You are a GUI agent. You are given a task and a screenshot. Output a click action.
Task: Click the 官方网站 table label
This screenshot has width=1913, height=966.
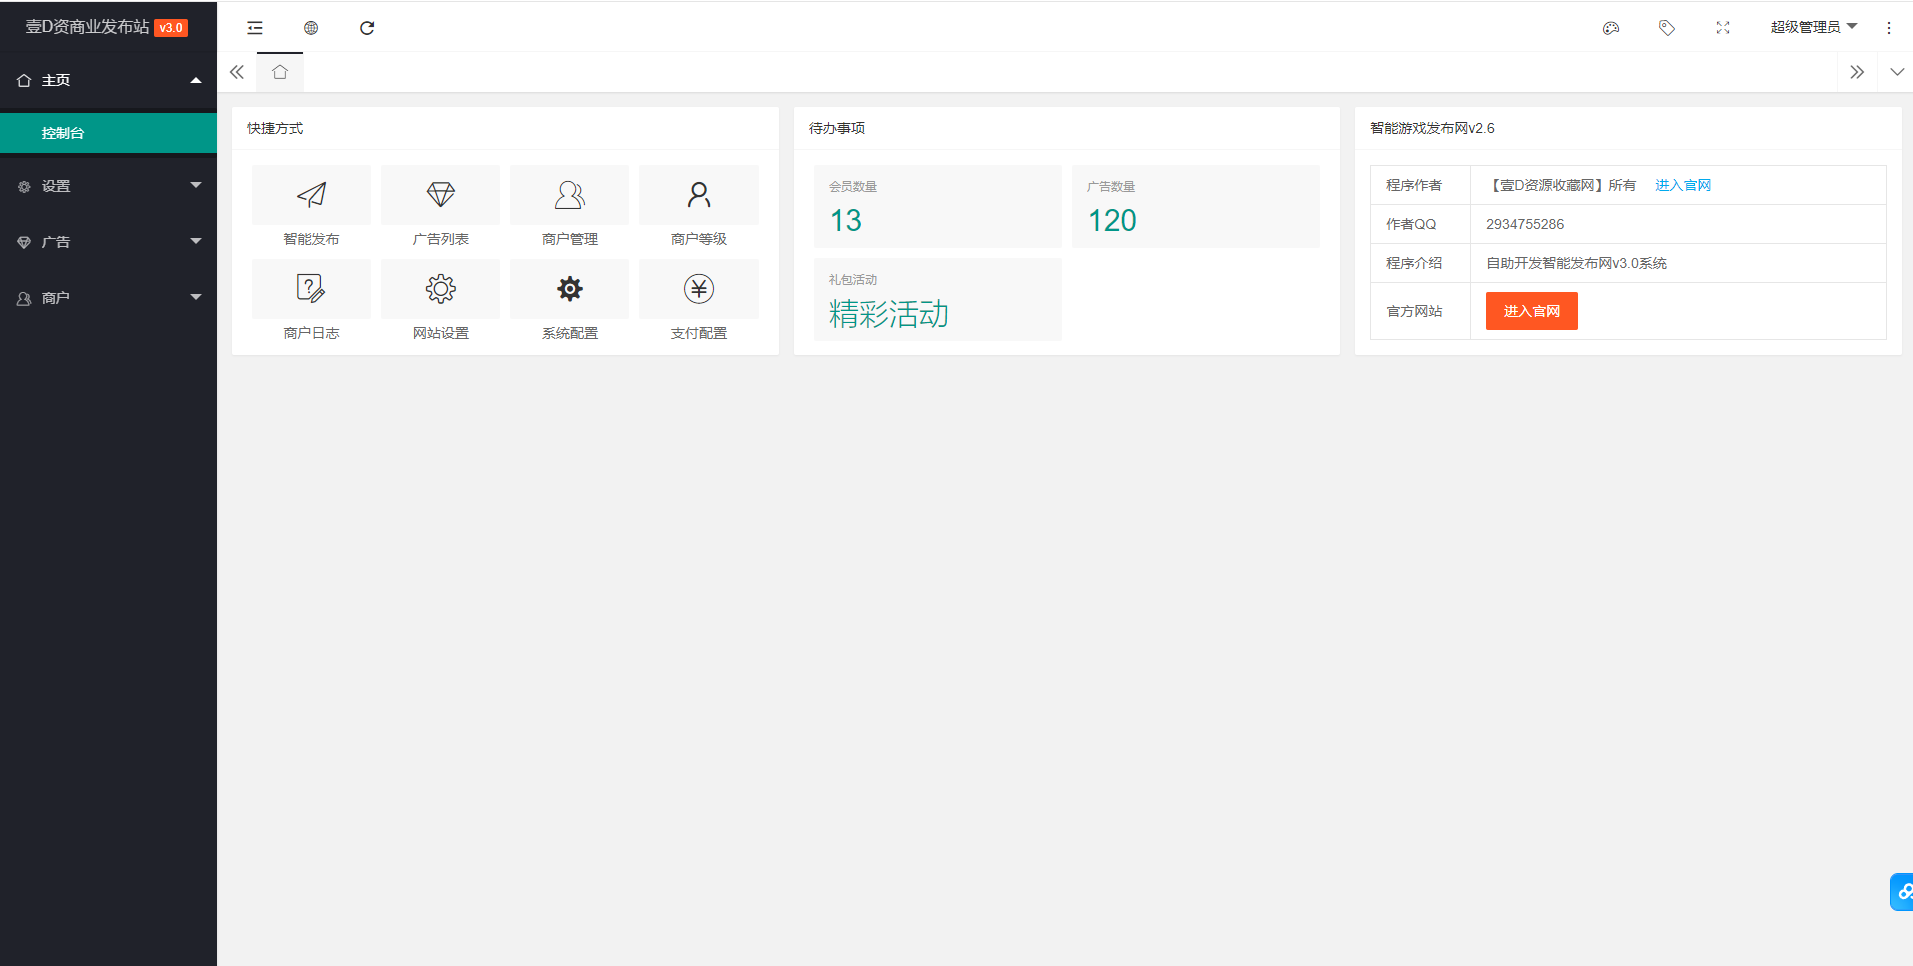click(x=1414, y=311)
